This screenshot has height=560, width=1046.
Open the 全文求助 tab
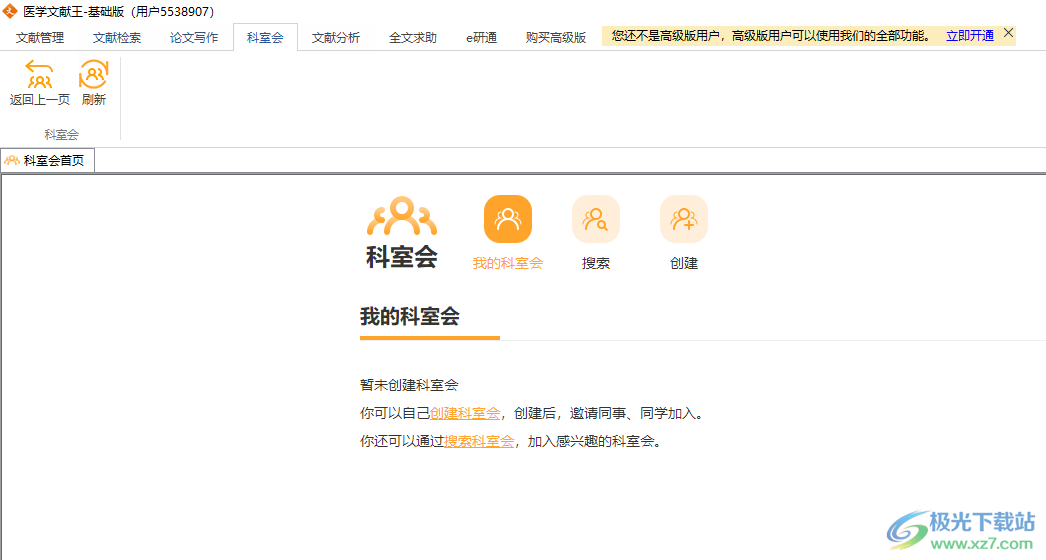pyautogui.click(x=412, y=38)
